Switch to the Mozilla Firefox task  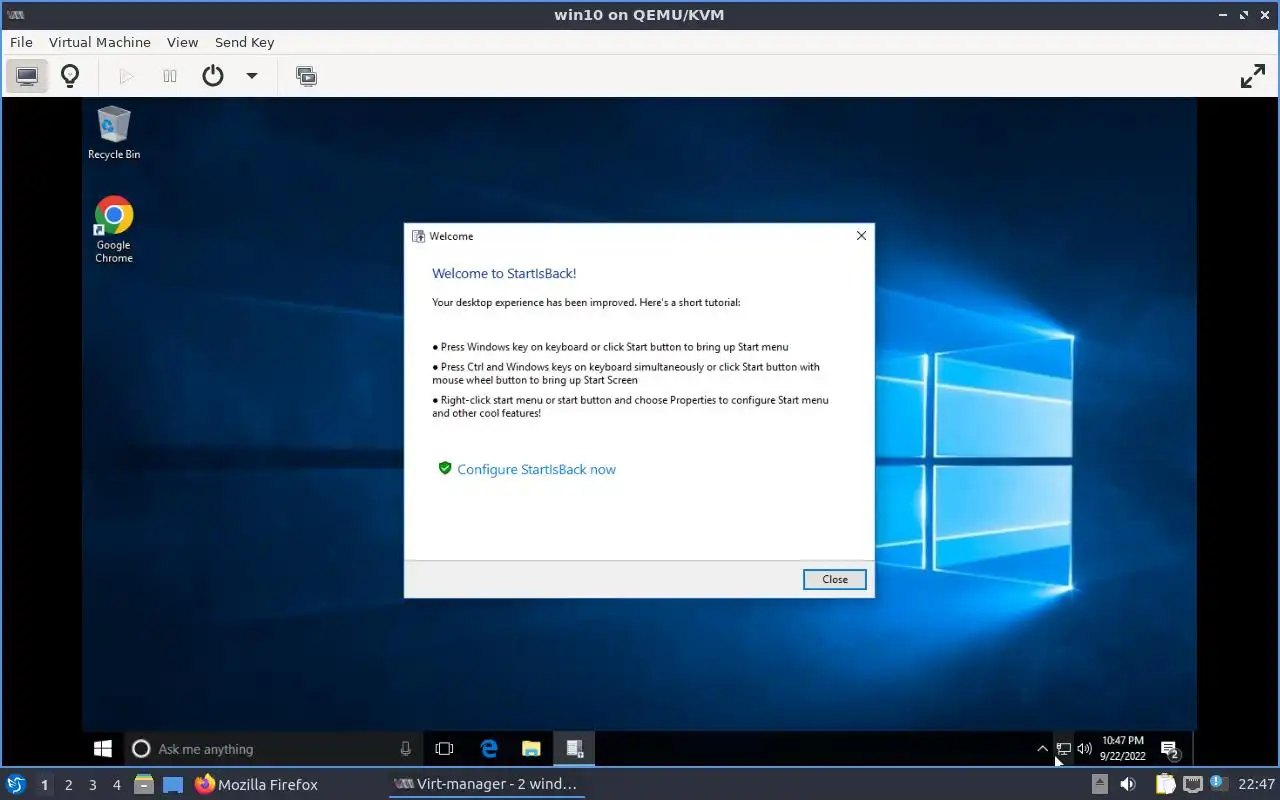[256, 784]
